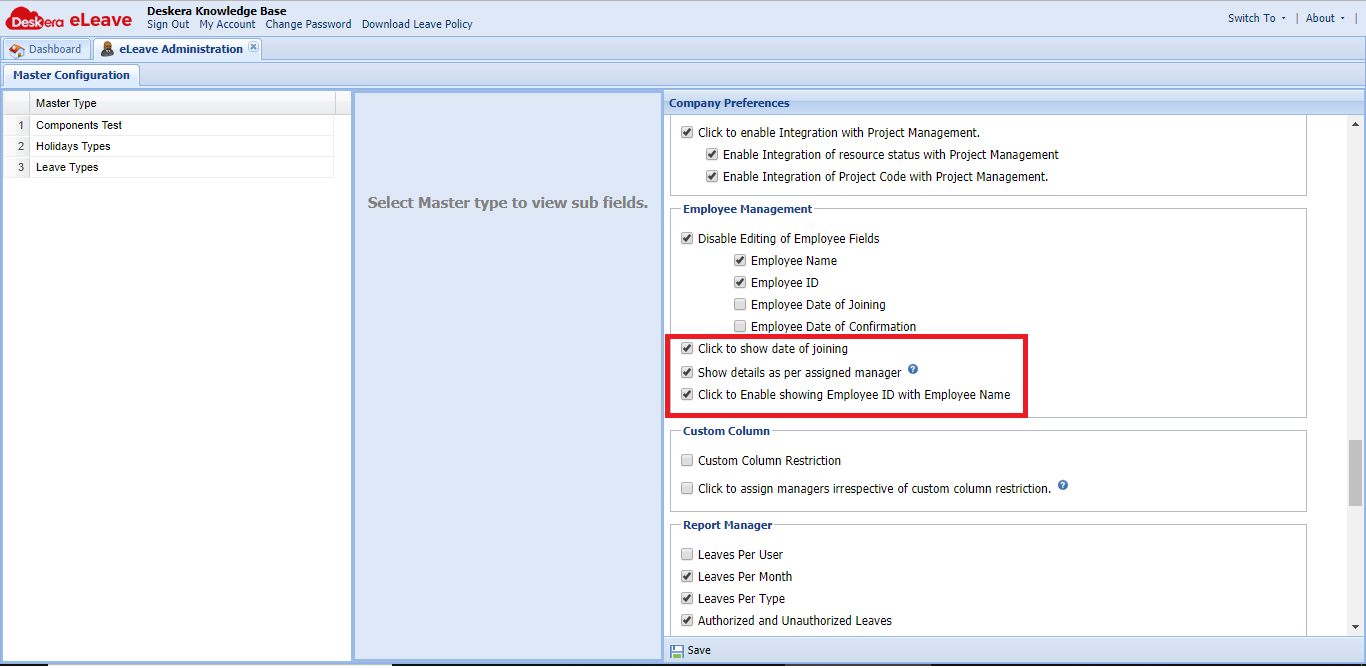Uncheck the Leaves Per Month checkbox

(x=687, y=576)
